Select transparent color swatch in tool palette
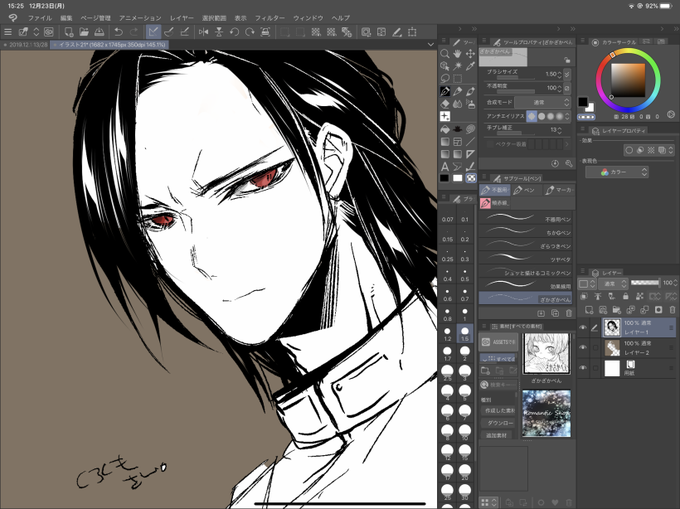Screen dimensions: 680x509 [x=471, y=178]
